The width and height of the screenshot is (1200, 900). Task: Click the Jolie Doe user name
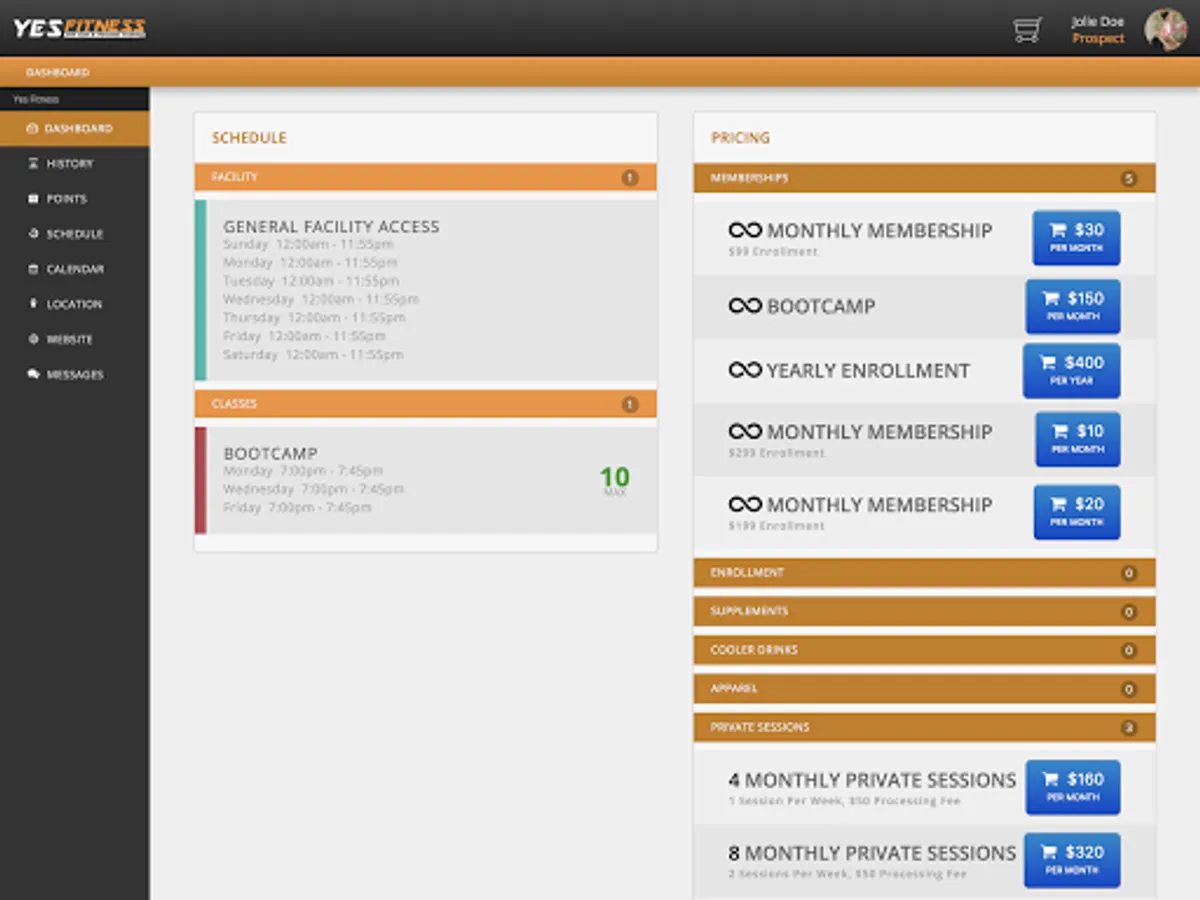pos(1098,22)
